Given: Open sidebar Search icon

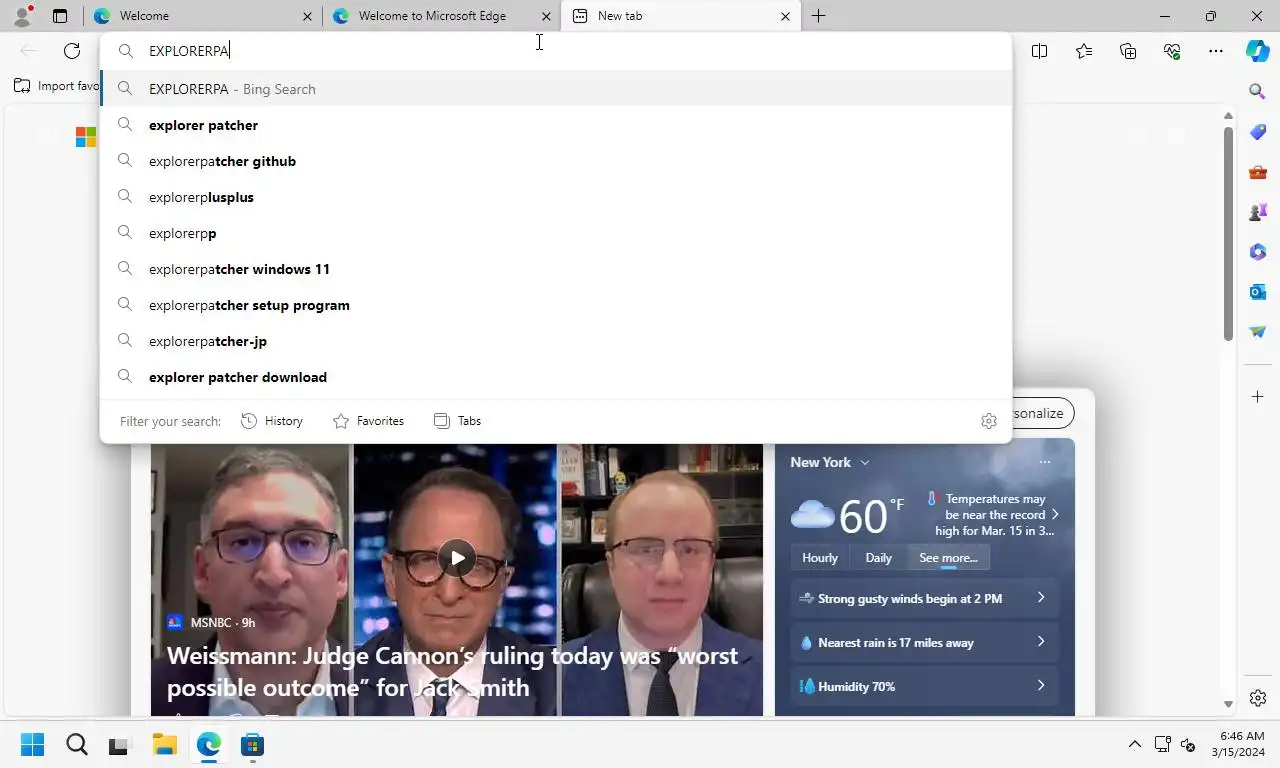Looking at the screenshot, I should (1258, 92).
